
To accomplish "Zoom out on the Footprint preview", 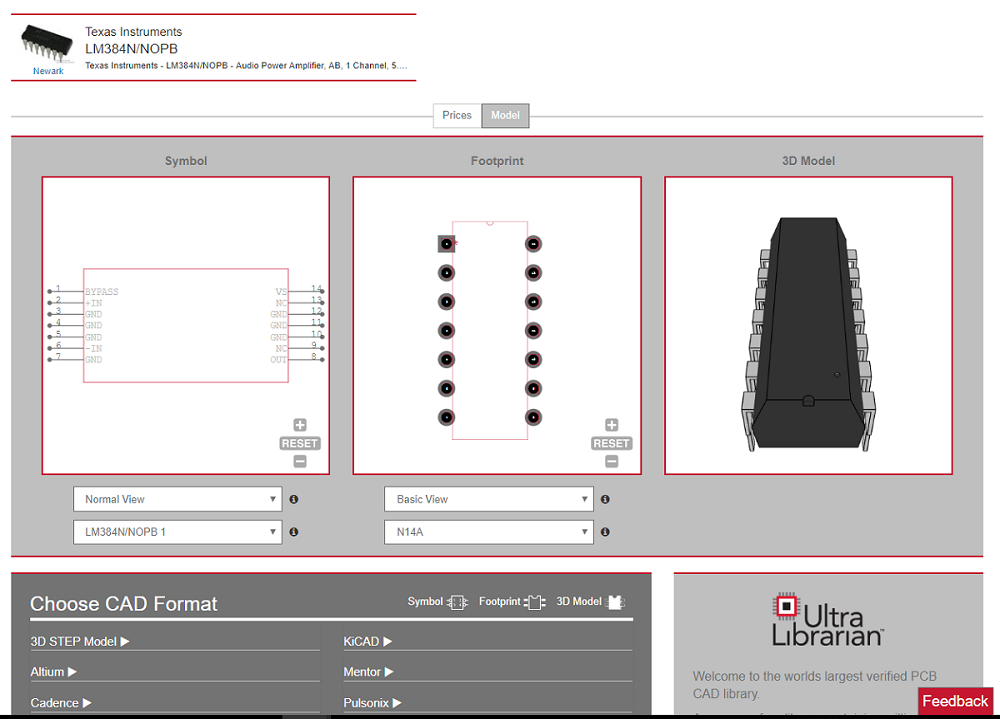I will click(x=612, y=461).
